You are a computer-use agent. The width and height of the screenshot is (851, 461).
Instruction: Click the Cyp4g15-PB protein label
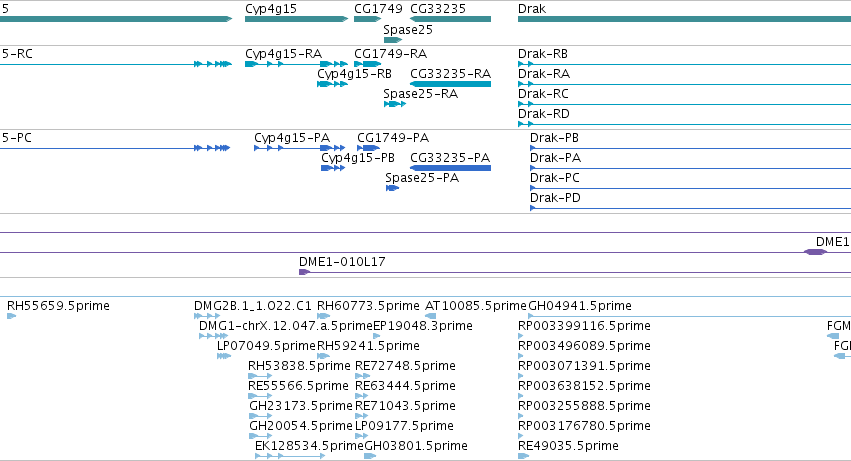[358, 158]
